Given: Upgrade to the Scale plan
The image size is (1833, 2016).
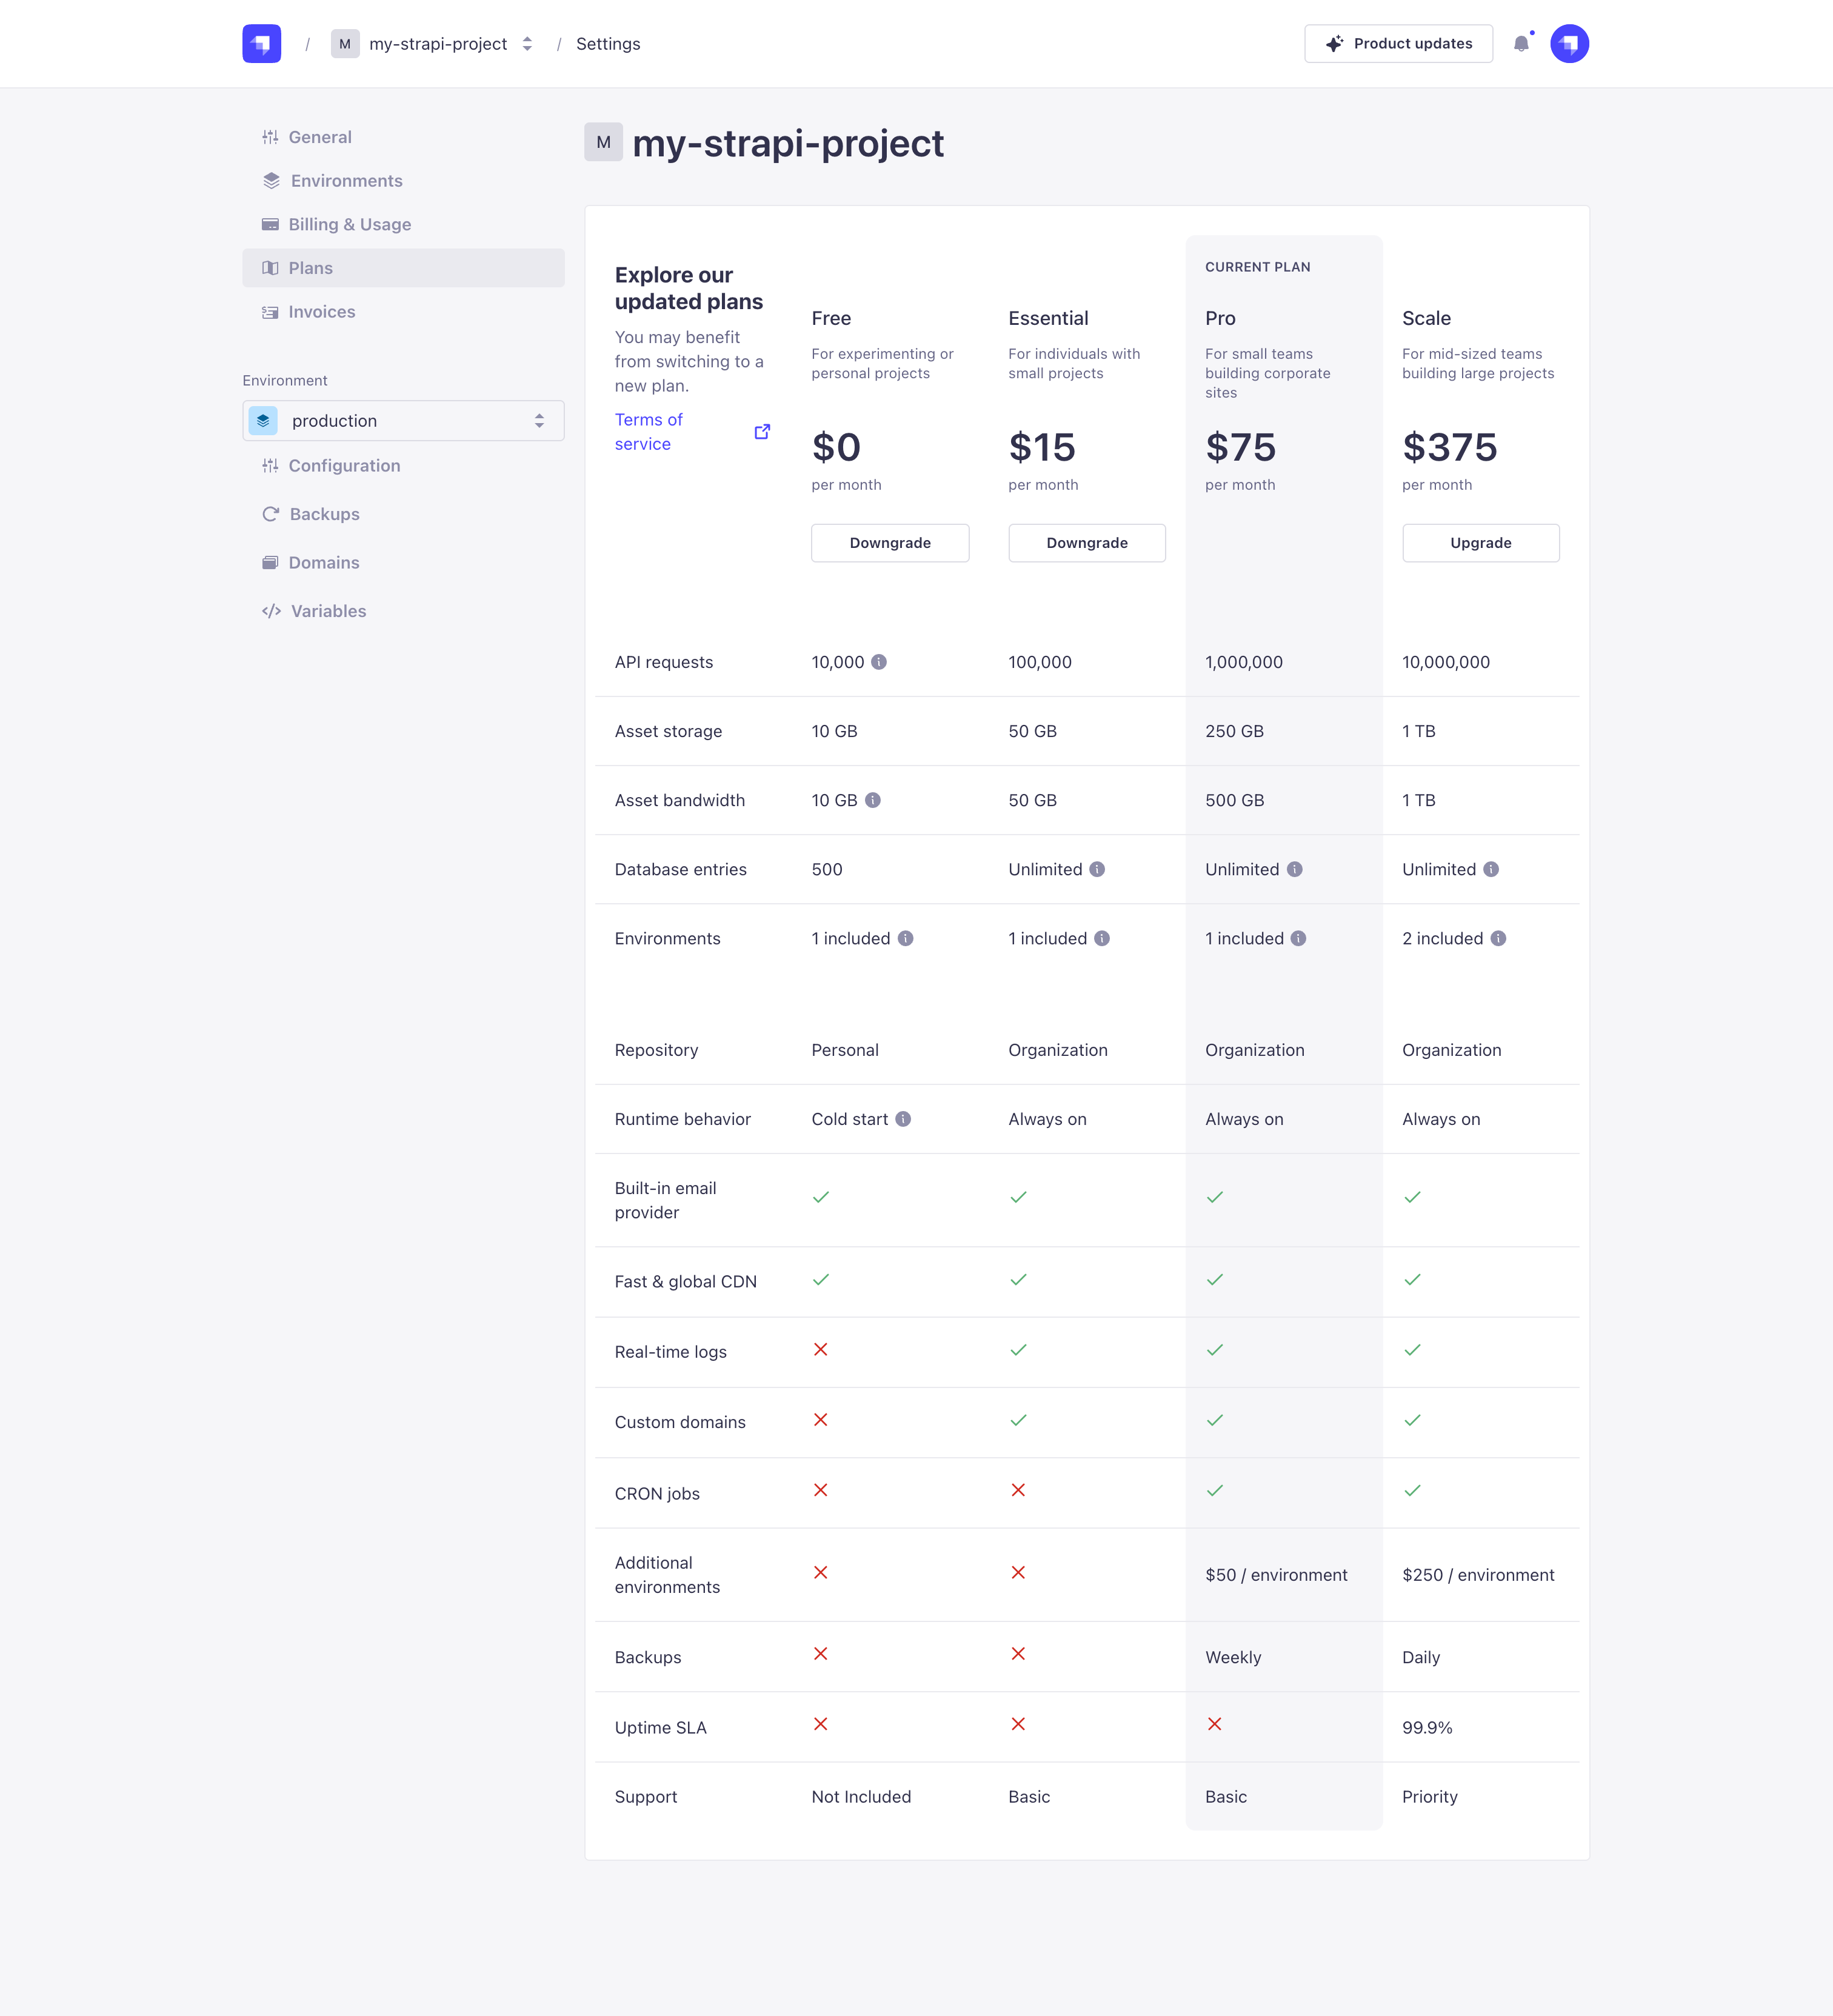Looking at the screenshot, I should point(1480,543).
